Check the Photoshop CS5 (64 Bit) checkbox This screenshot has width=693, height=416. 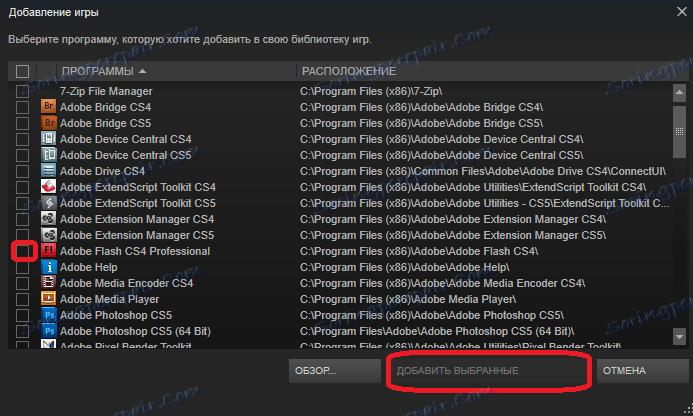tap(23, 331)
